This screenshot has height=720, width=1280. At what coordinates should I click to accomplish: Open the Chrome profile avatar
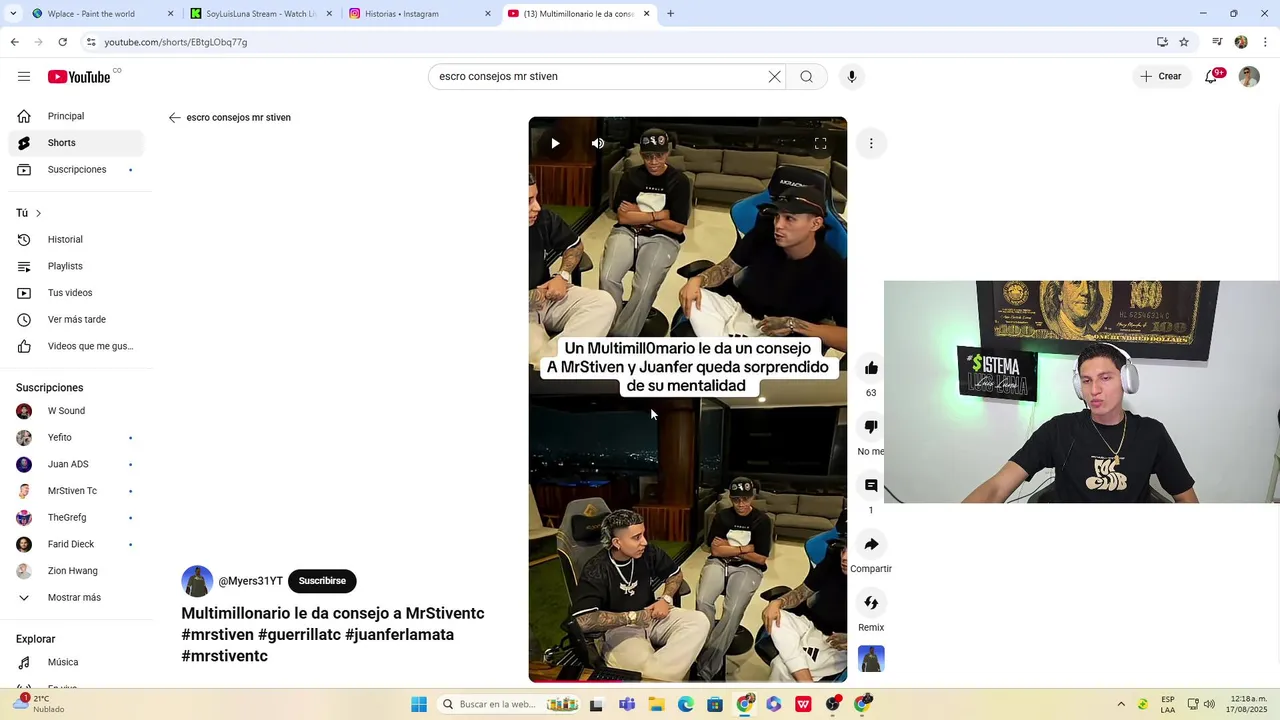1241,42
